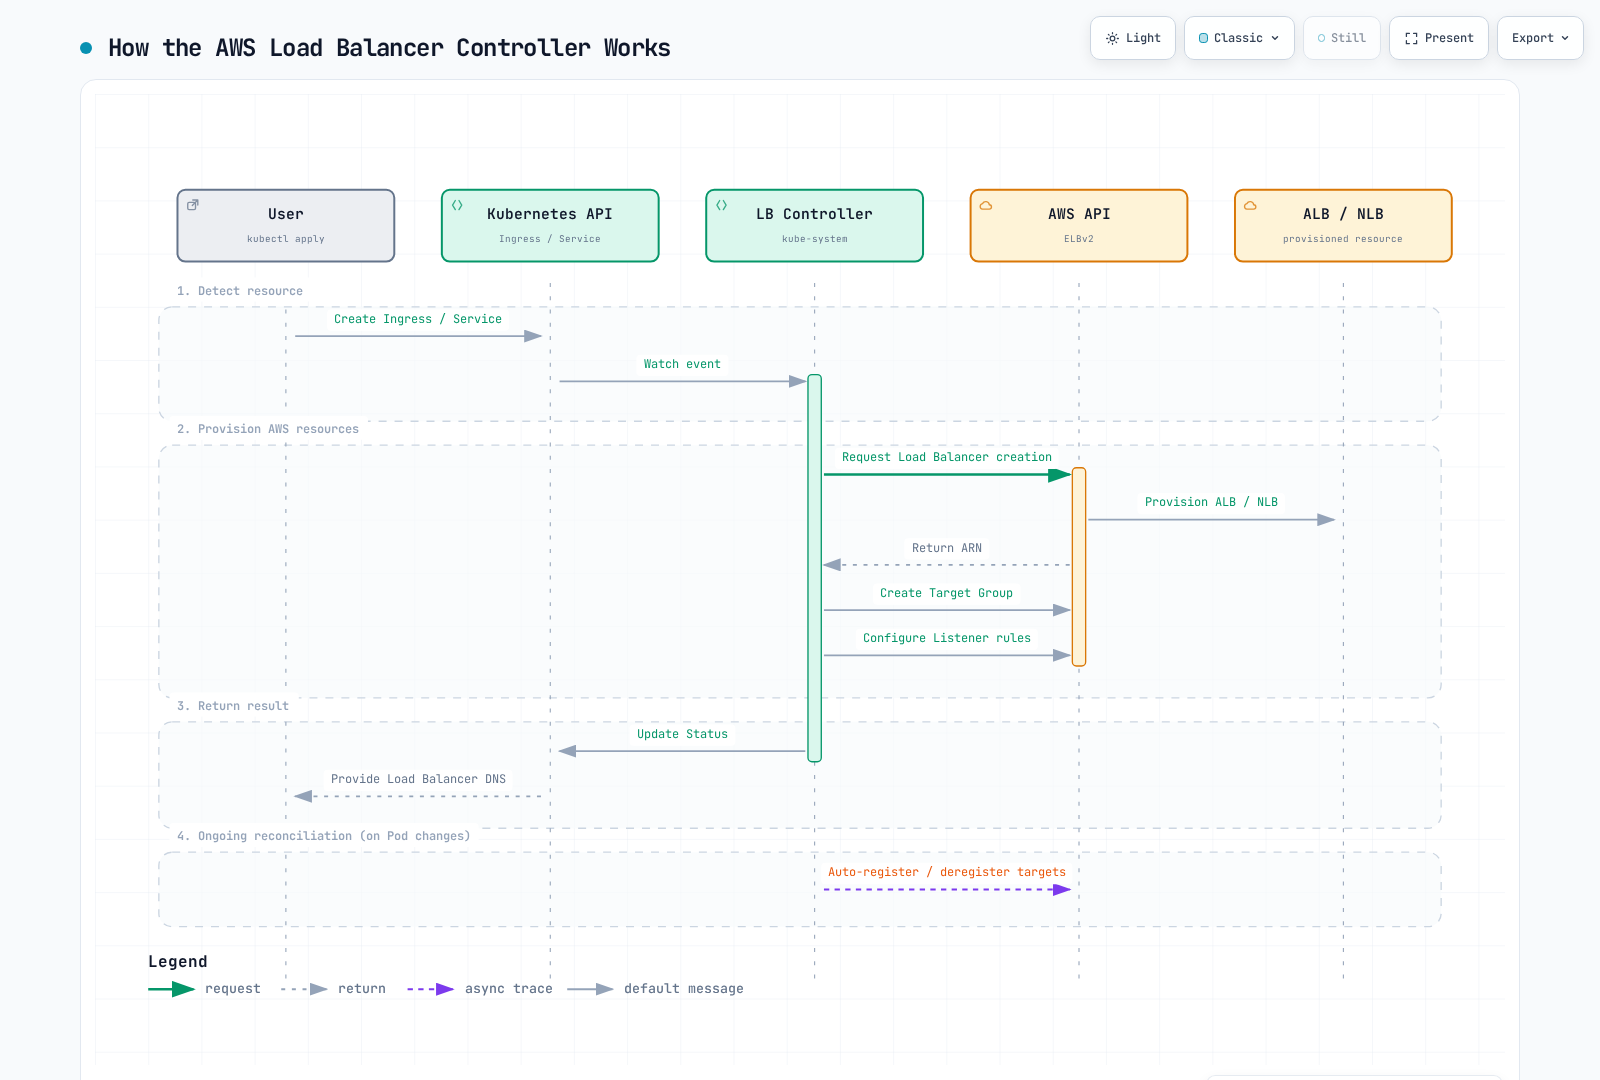The image size is (1600, 1080).
Task: Click 'Request Load Balancer creation' label
Action: 947,457
